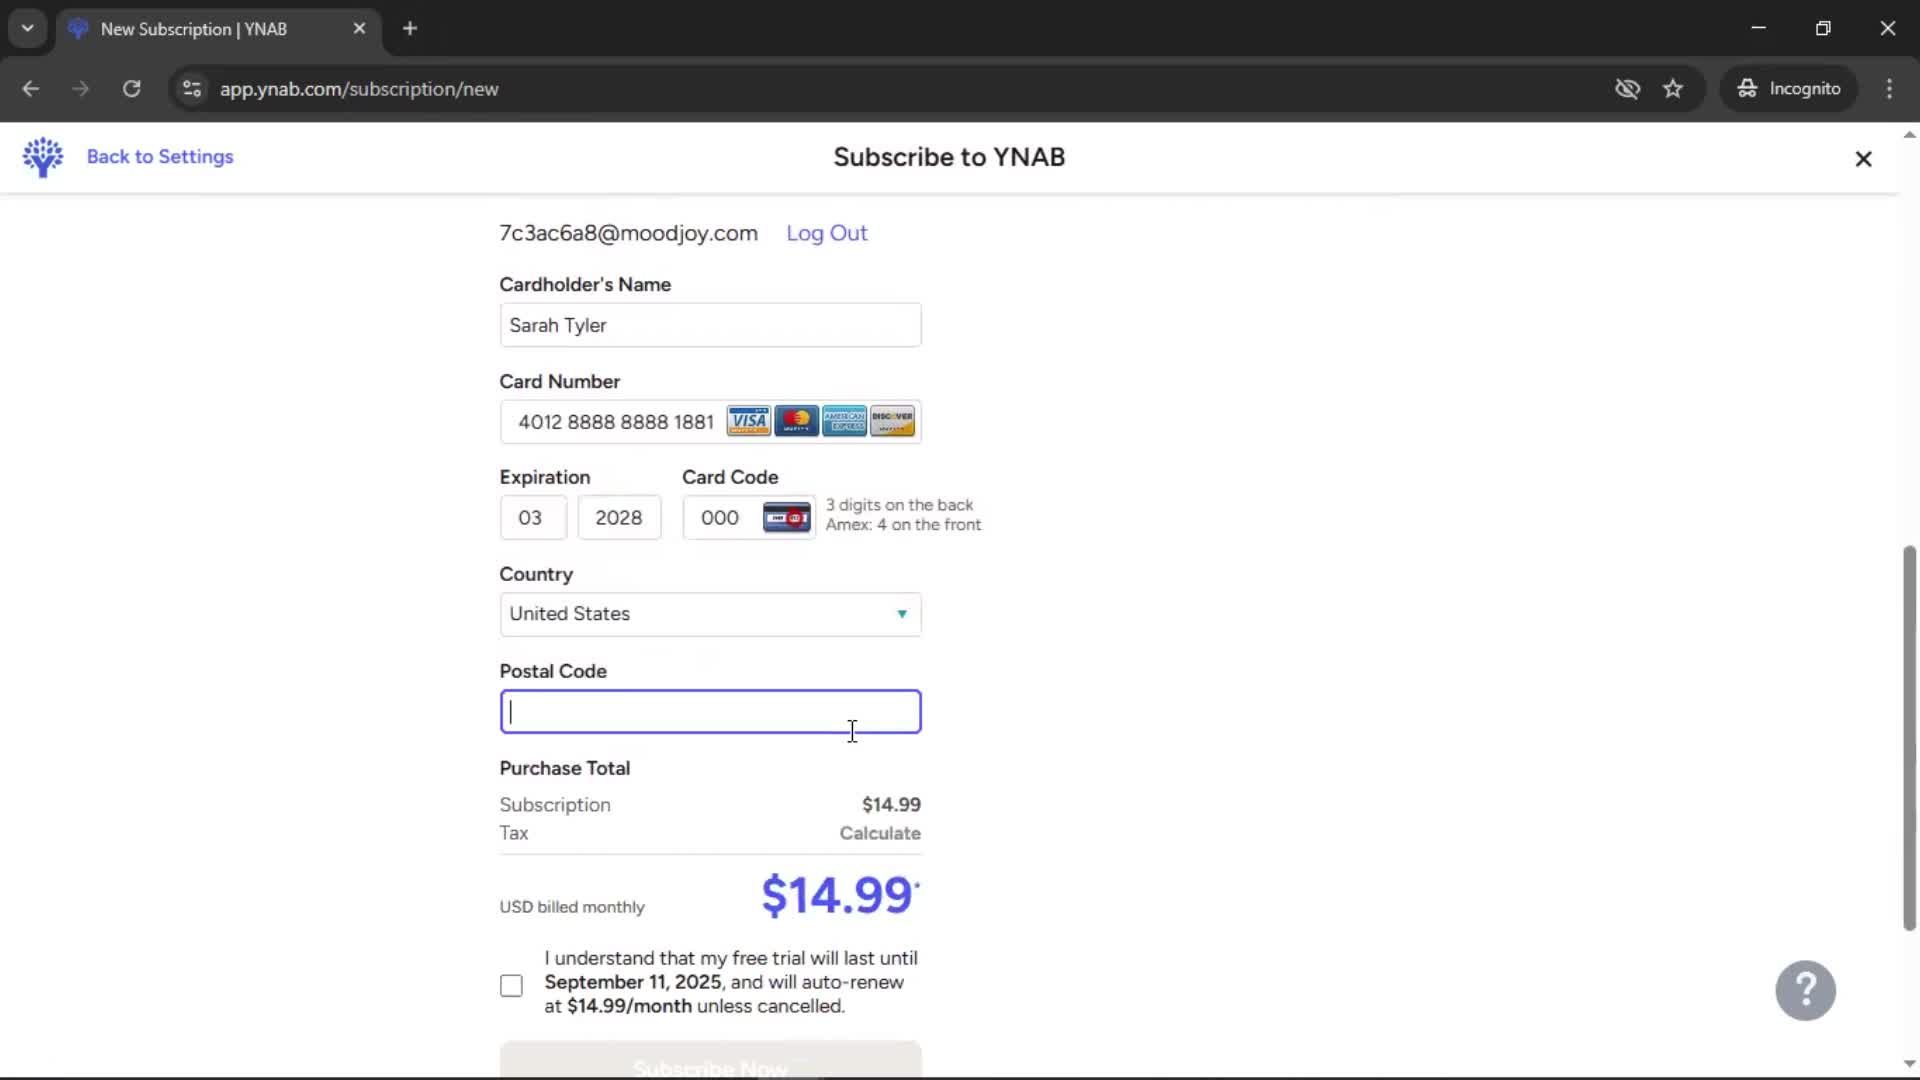Focus the Cardholder's Name field
This screenshot has width=1920, height=1080.
coord(710,325)
